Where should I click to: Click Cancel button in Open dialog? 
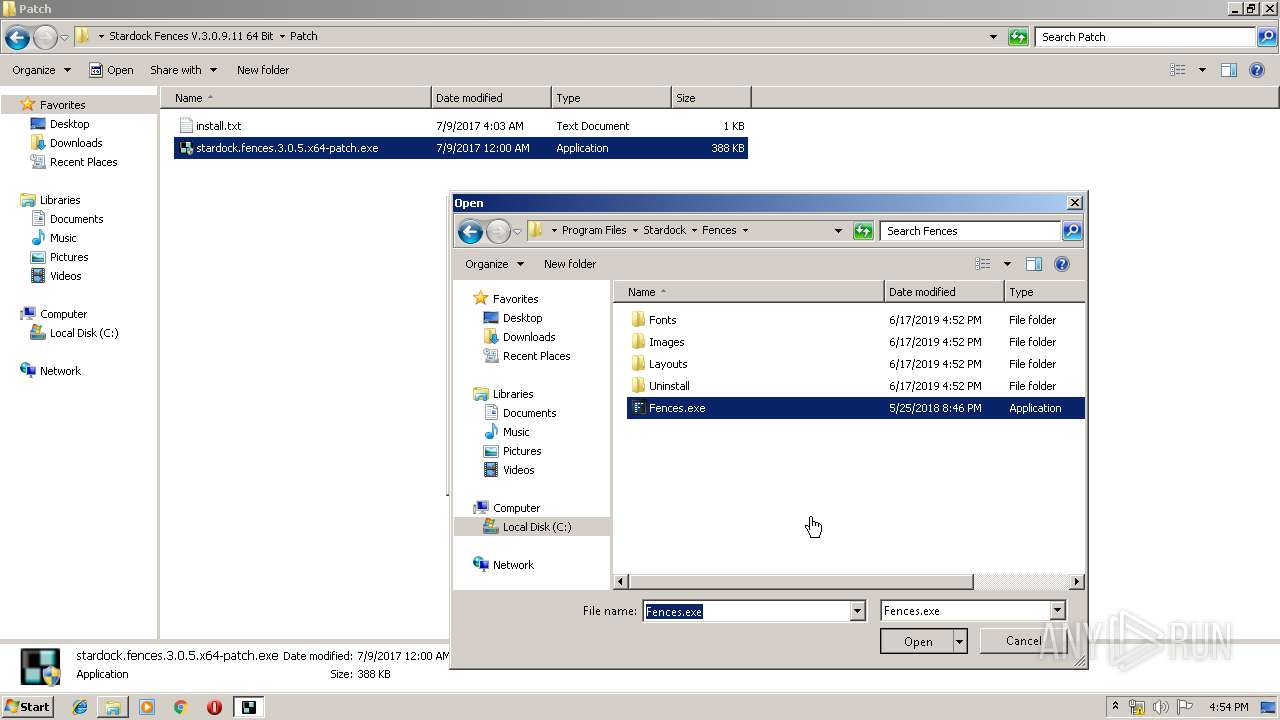pyautogui.click(x=1023, y=641)
